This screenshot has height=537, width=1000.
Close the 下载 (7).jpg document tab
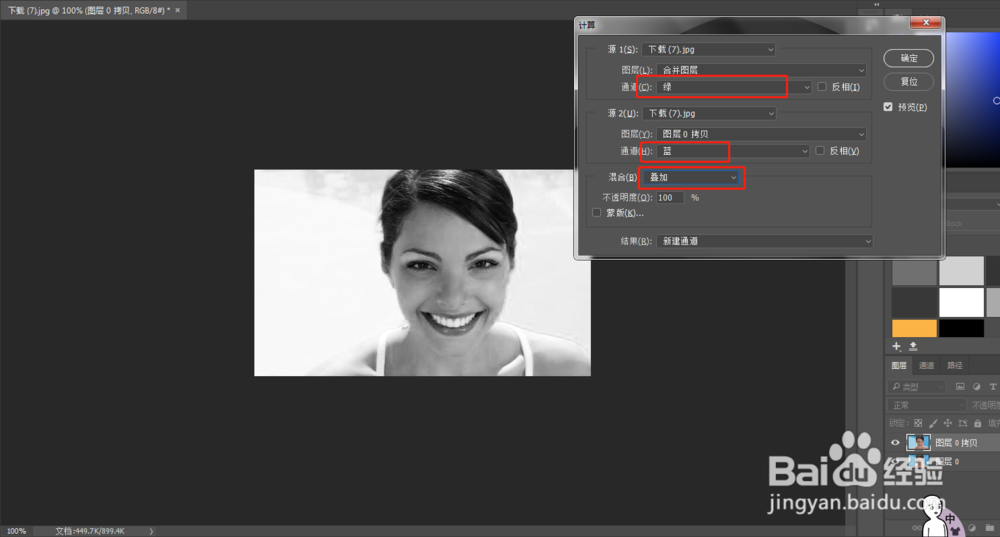(x=177, y=10)
